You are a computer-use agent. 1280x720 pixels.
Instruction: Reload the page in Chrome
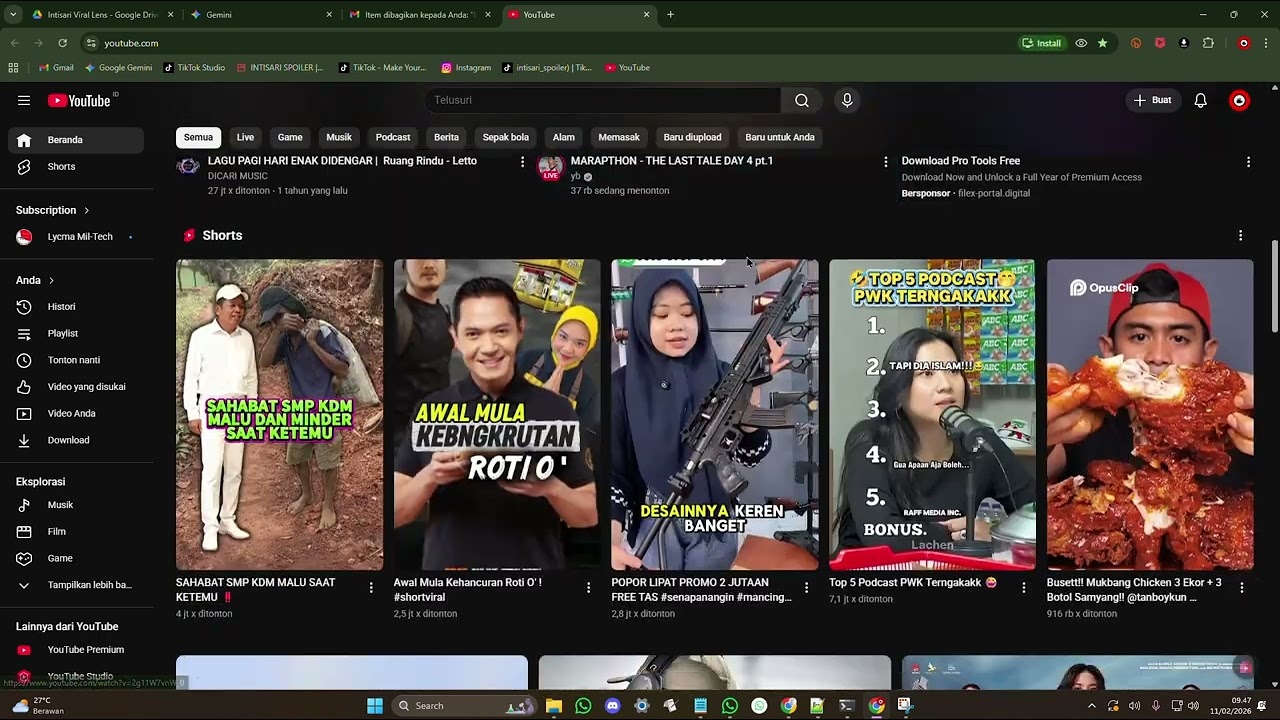(62, 43)
